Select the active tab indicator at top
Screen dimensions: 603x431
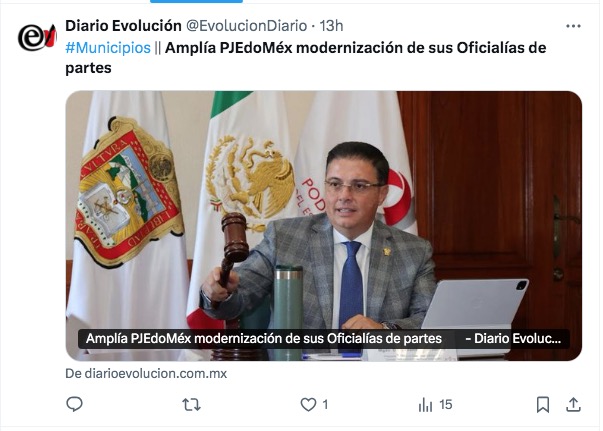pos(196,1)
